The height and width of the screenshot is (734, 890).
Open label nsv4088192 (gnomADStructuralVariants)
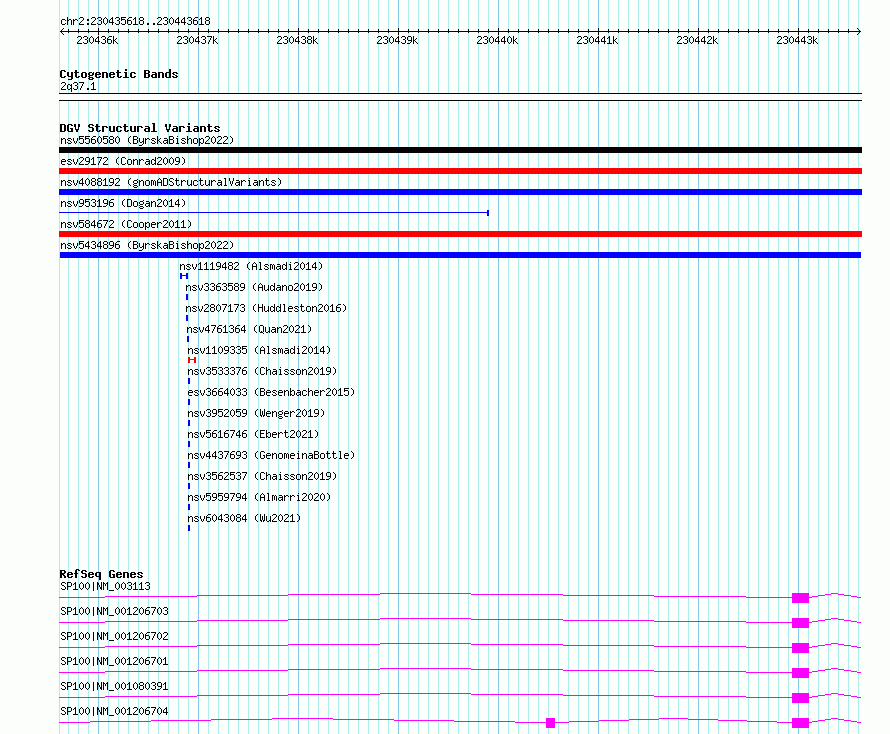pos(171,182)
